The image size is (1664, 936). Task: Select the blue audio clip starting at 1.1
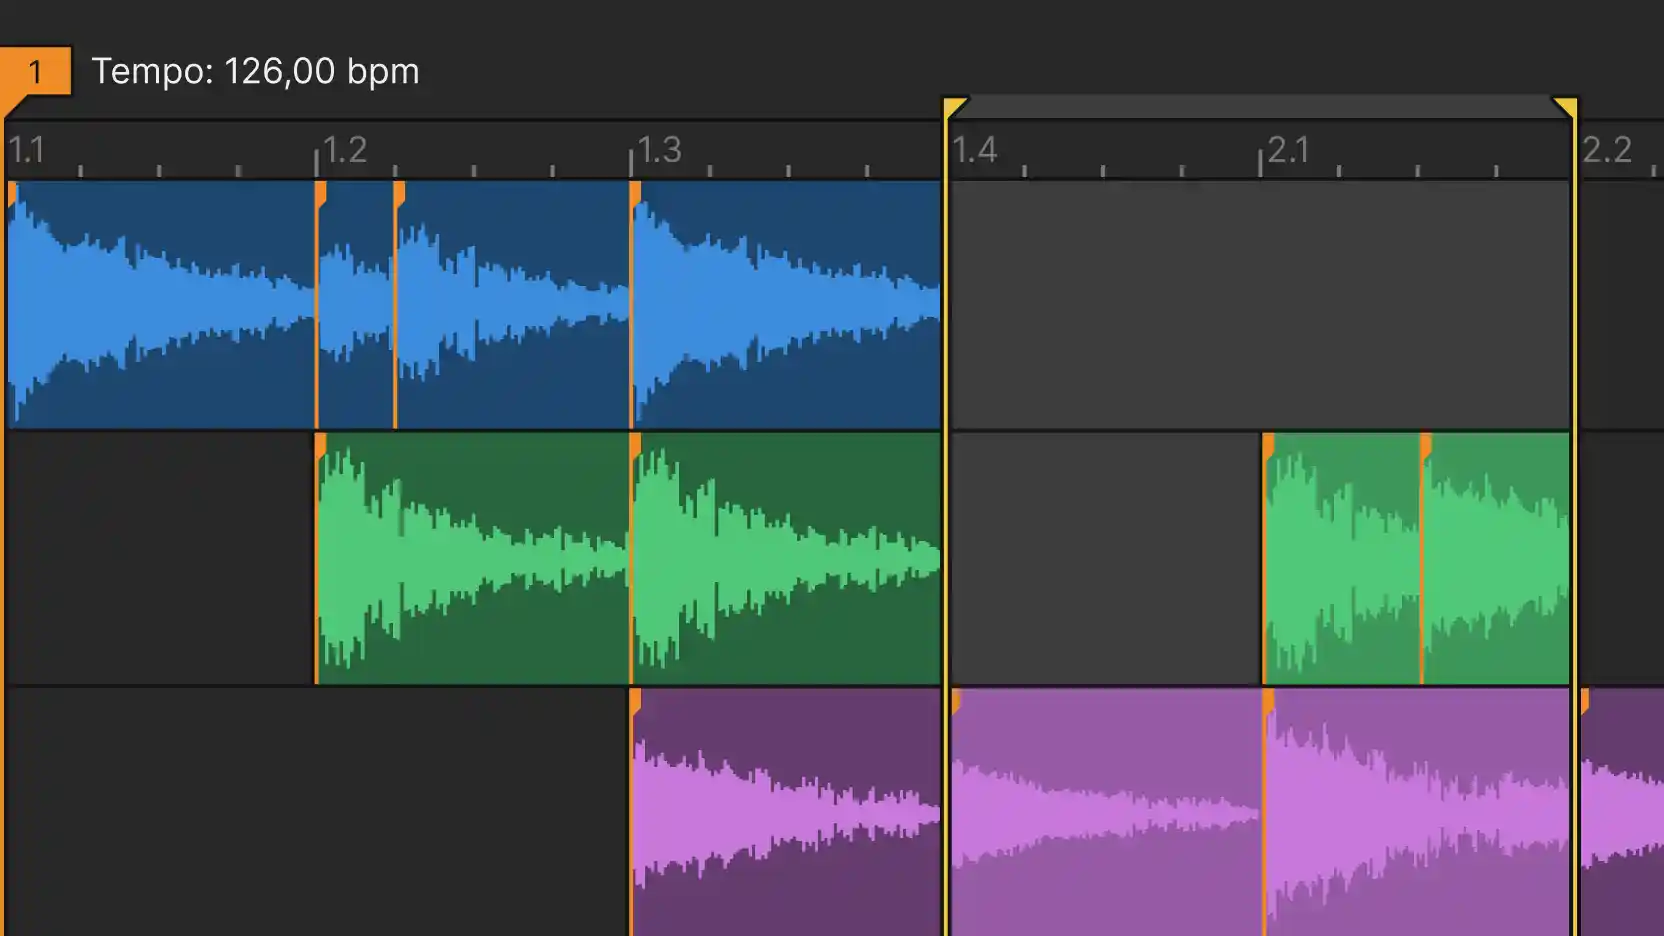pos(160,305)
